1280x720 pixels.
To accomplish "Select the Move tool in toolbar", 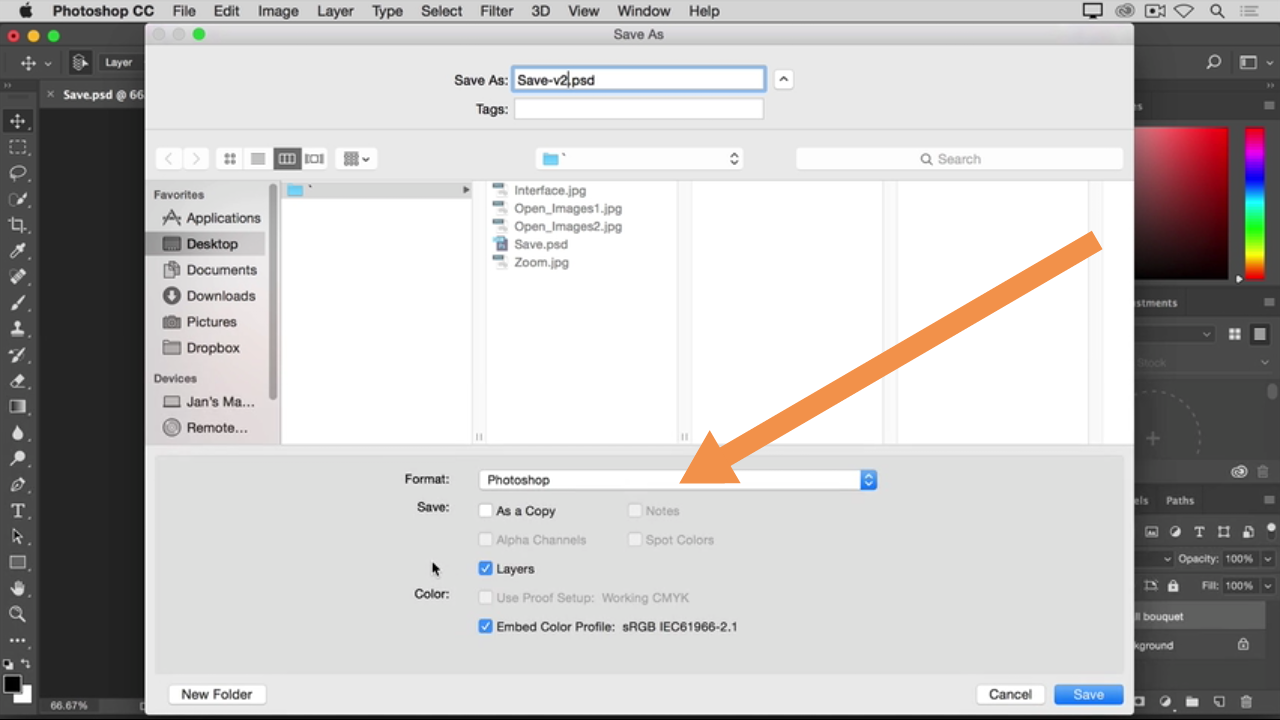I will [18, 121].
